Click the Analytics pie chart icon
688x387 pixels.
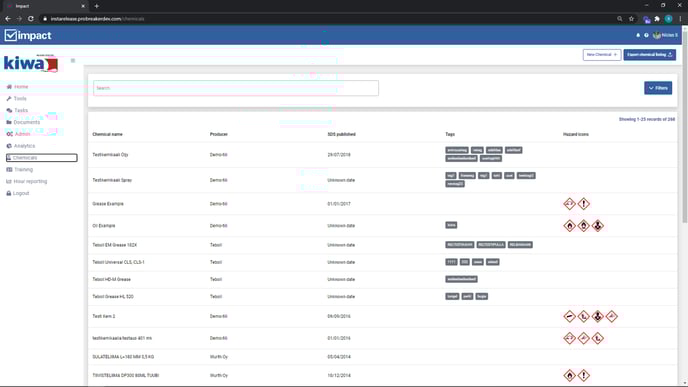pyautogui.click(x=9, y=146)
